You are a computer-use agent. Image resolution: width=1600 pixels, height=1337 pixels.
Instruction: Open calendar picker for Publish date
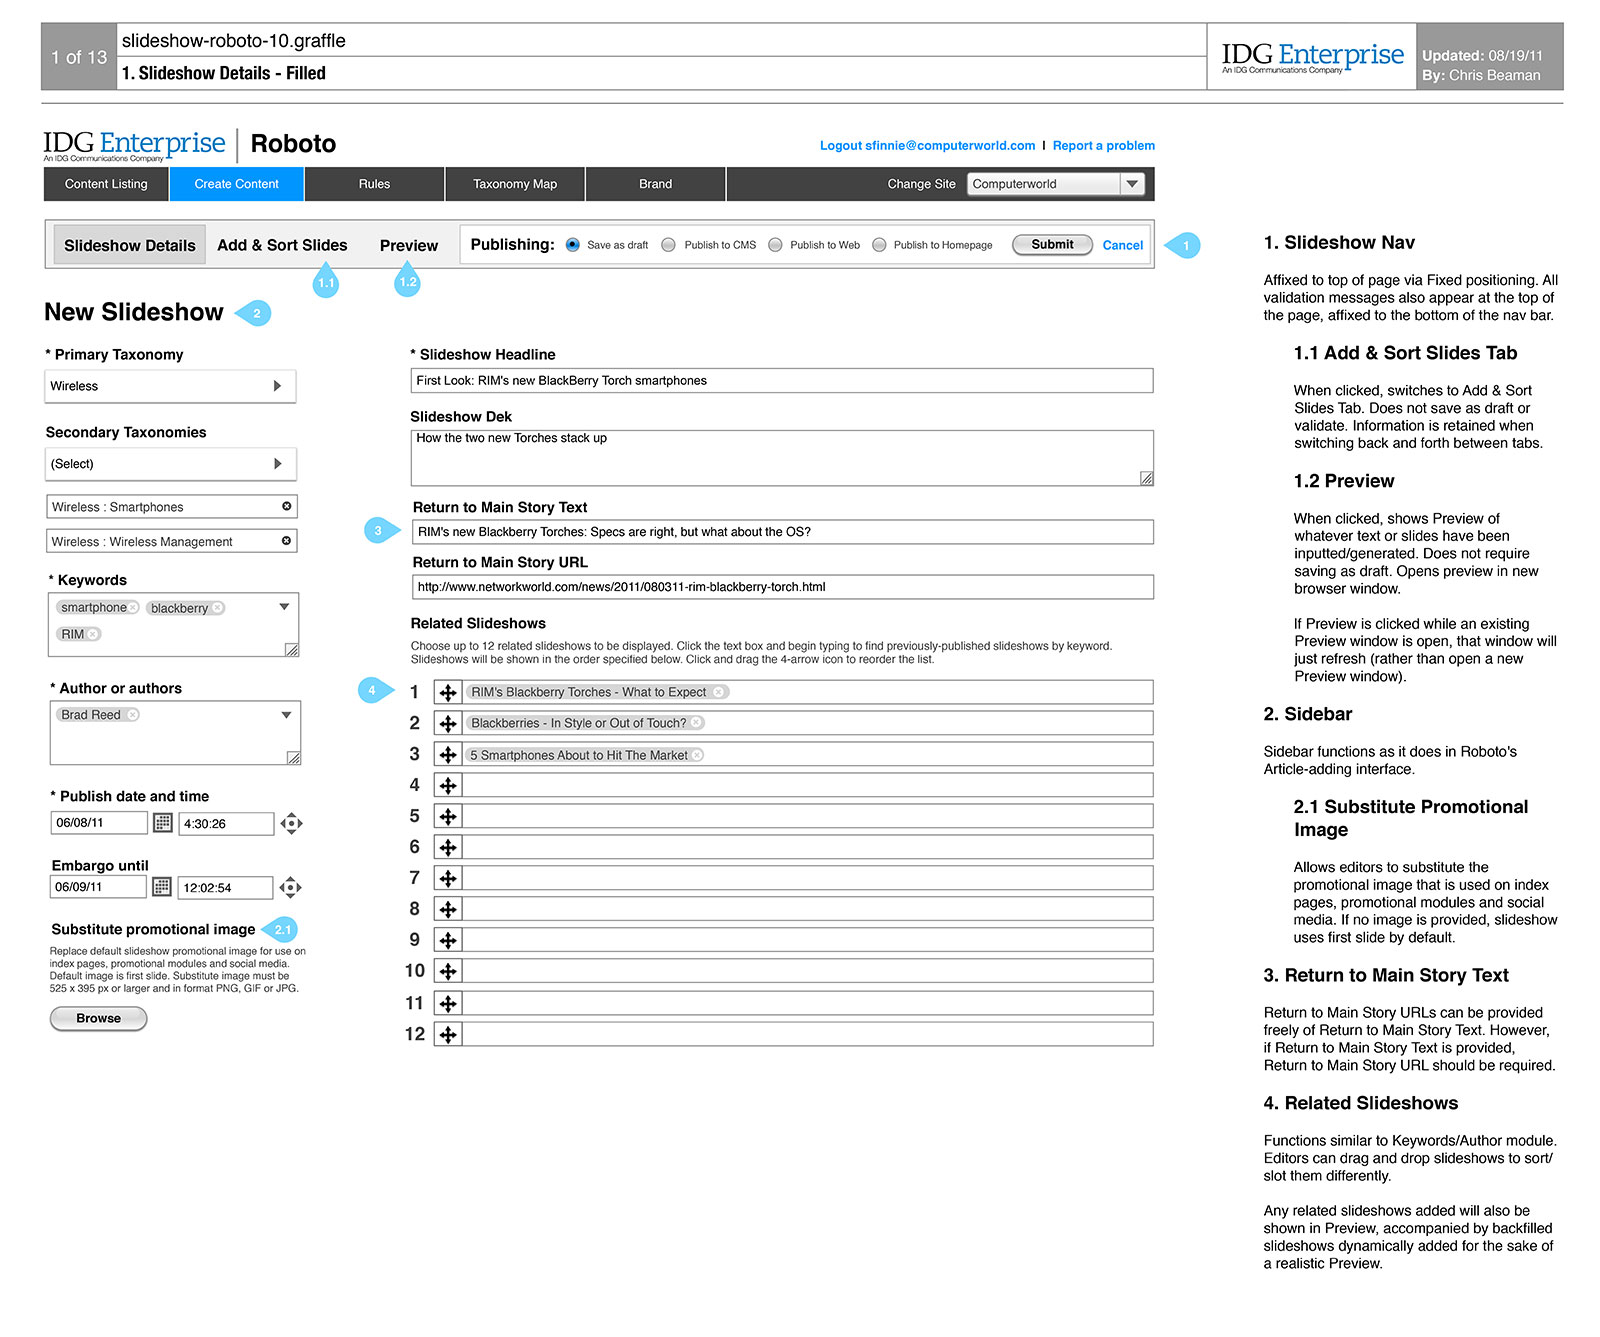pyautogui.click(x=162, y=823)
